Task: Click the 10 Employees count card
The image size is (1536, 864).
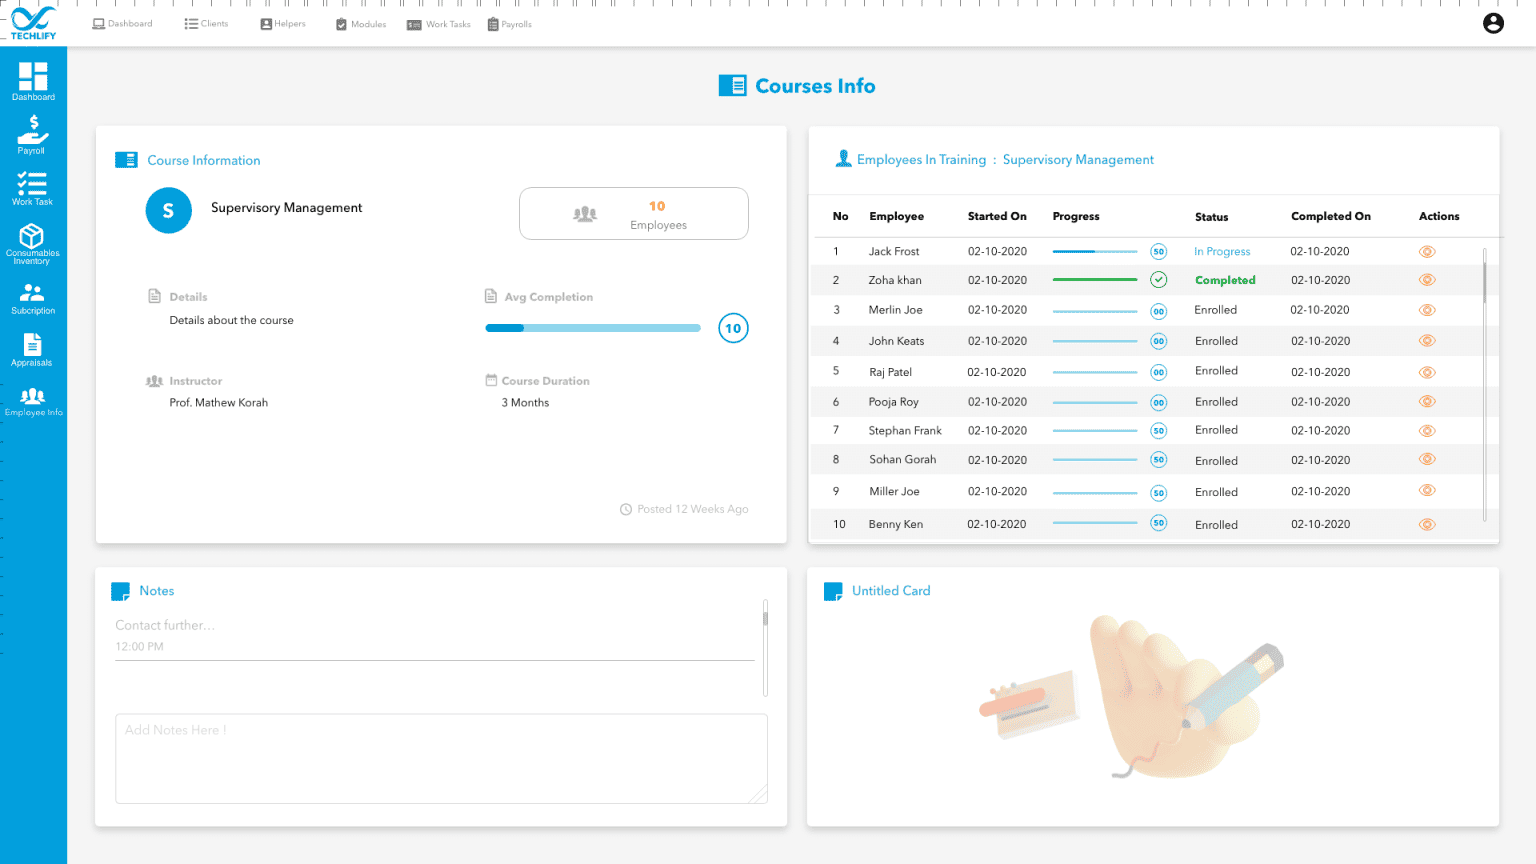Action: tap(633, 213)
